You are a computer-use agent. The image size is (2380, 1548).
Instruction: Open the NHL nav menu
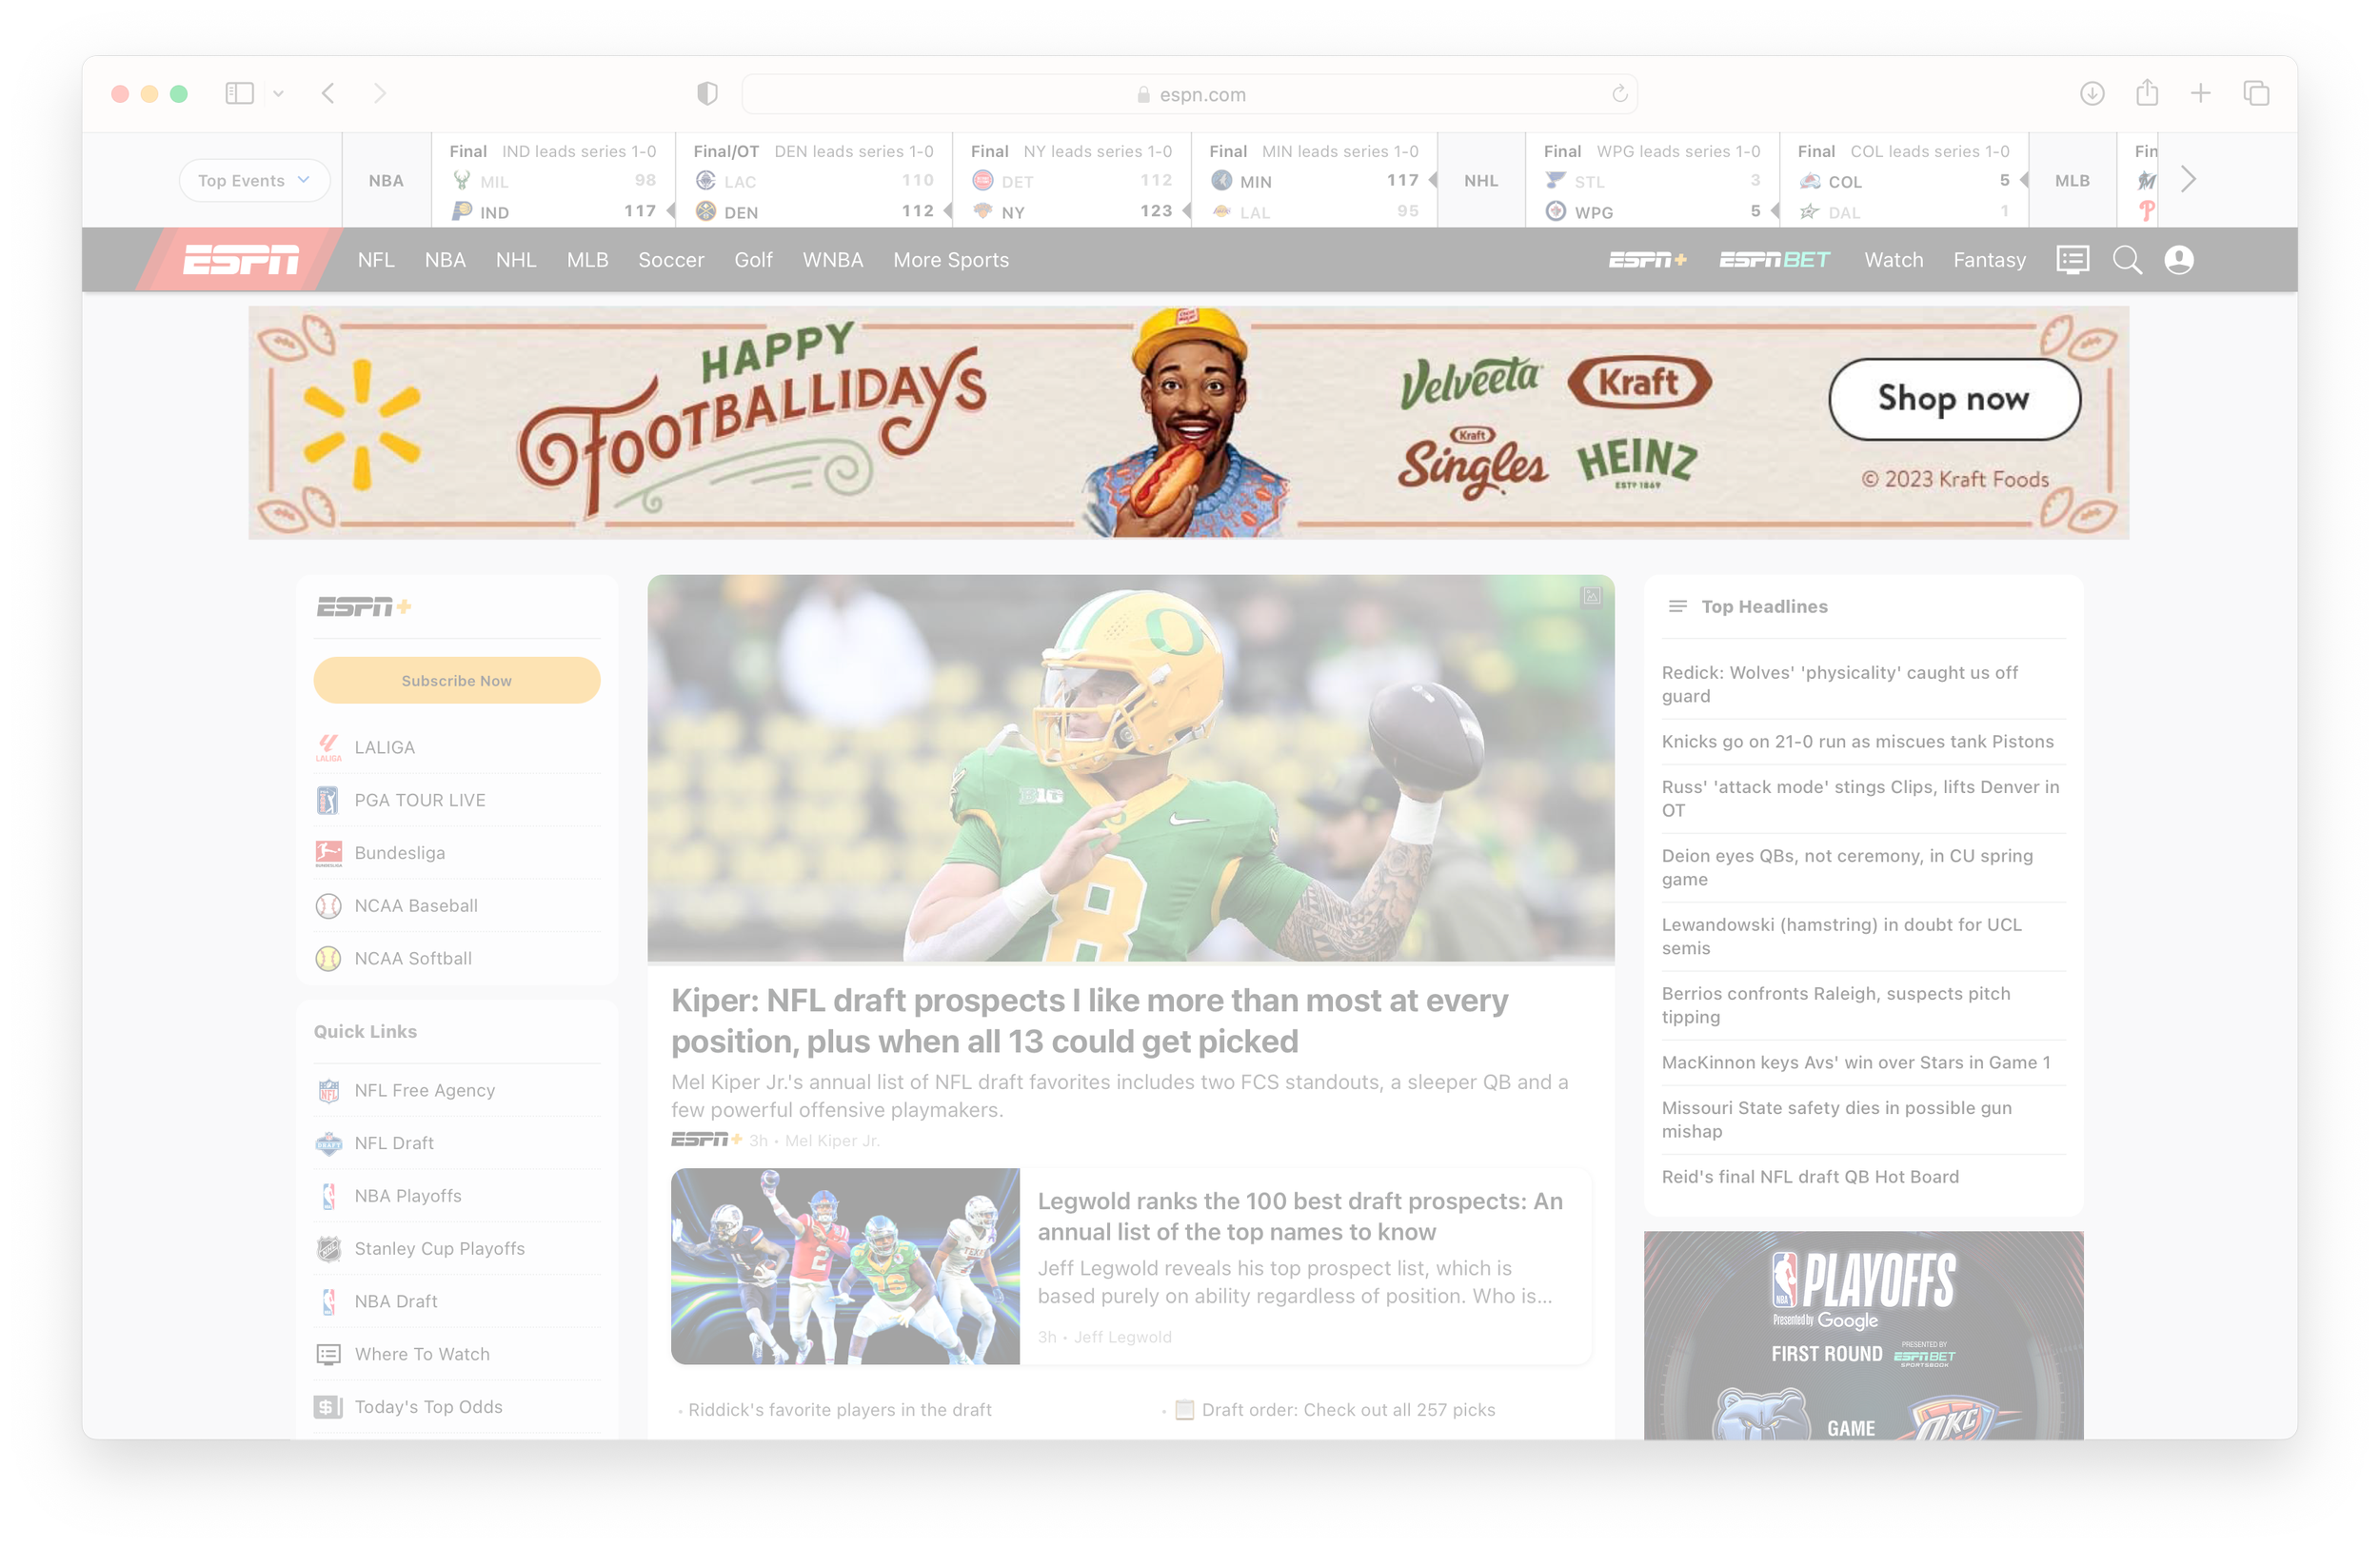click(x=516, y=260)
